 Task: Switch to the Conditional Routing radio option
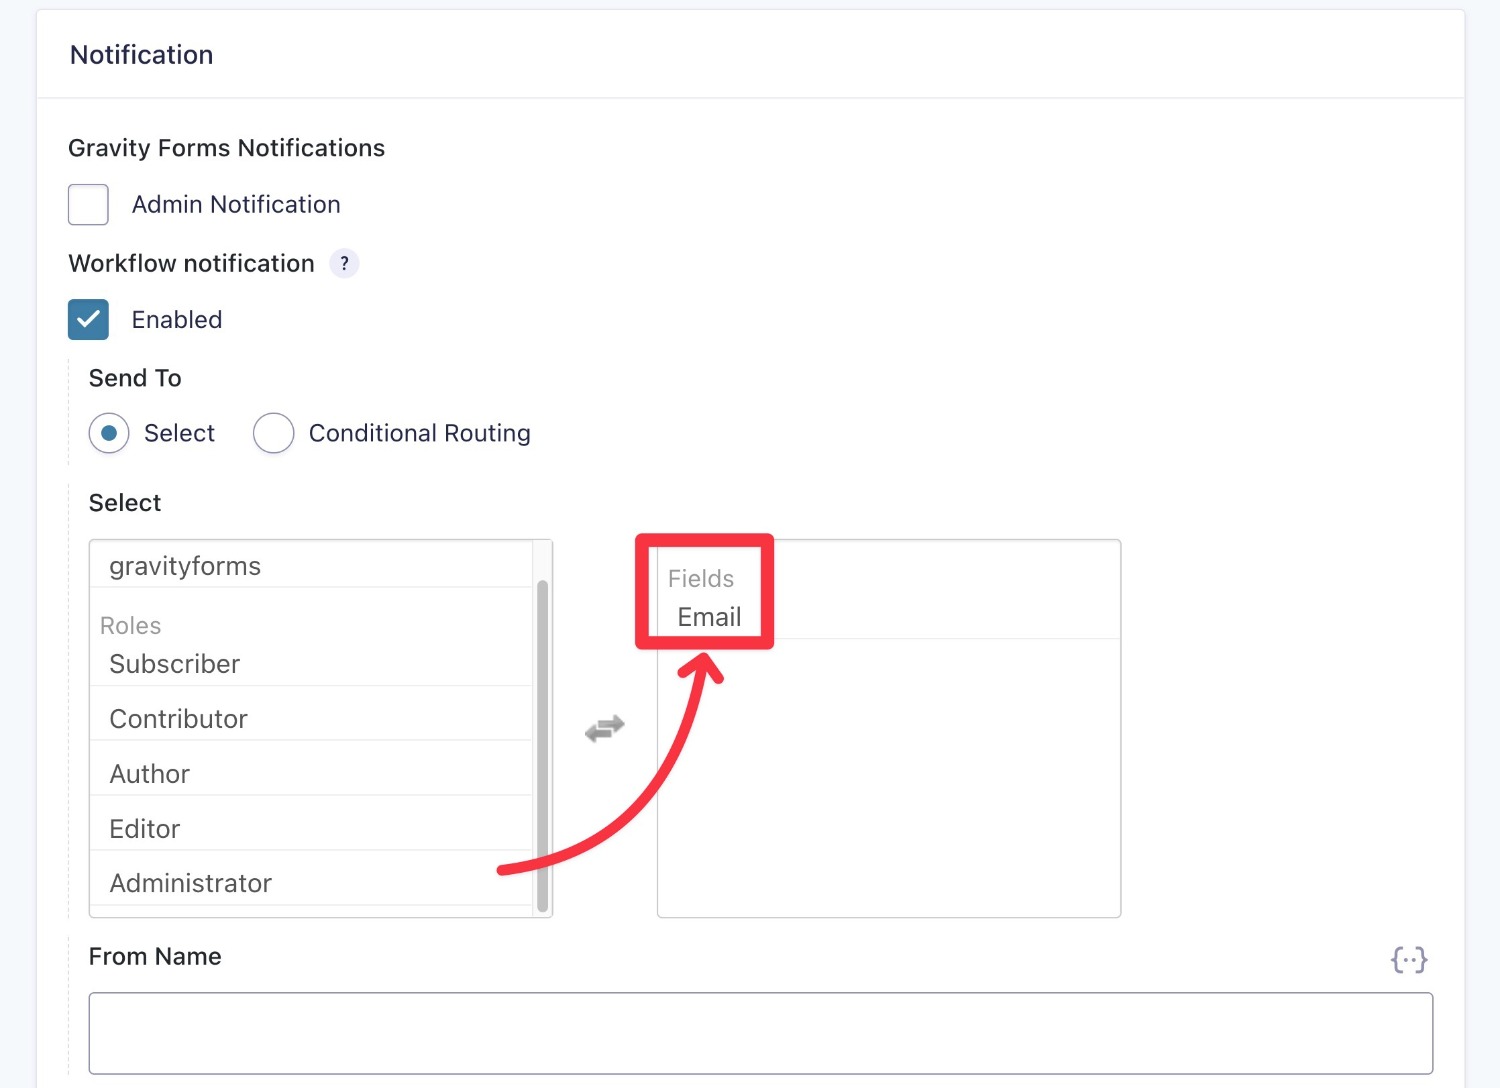[x=273, y=434]
